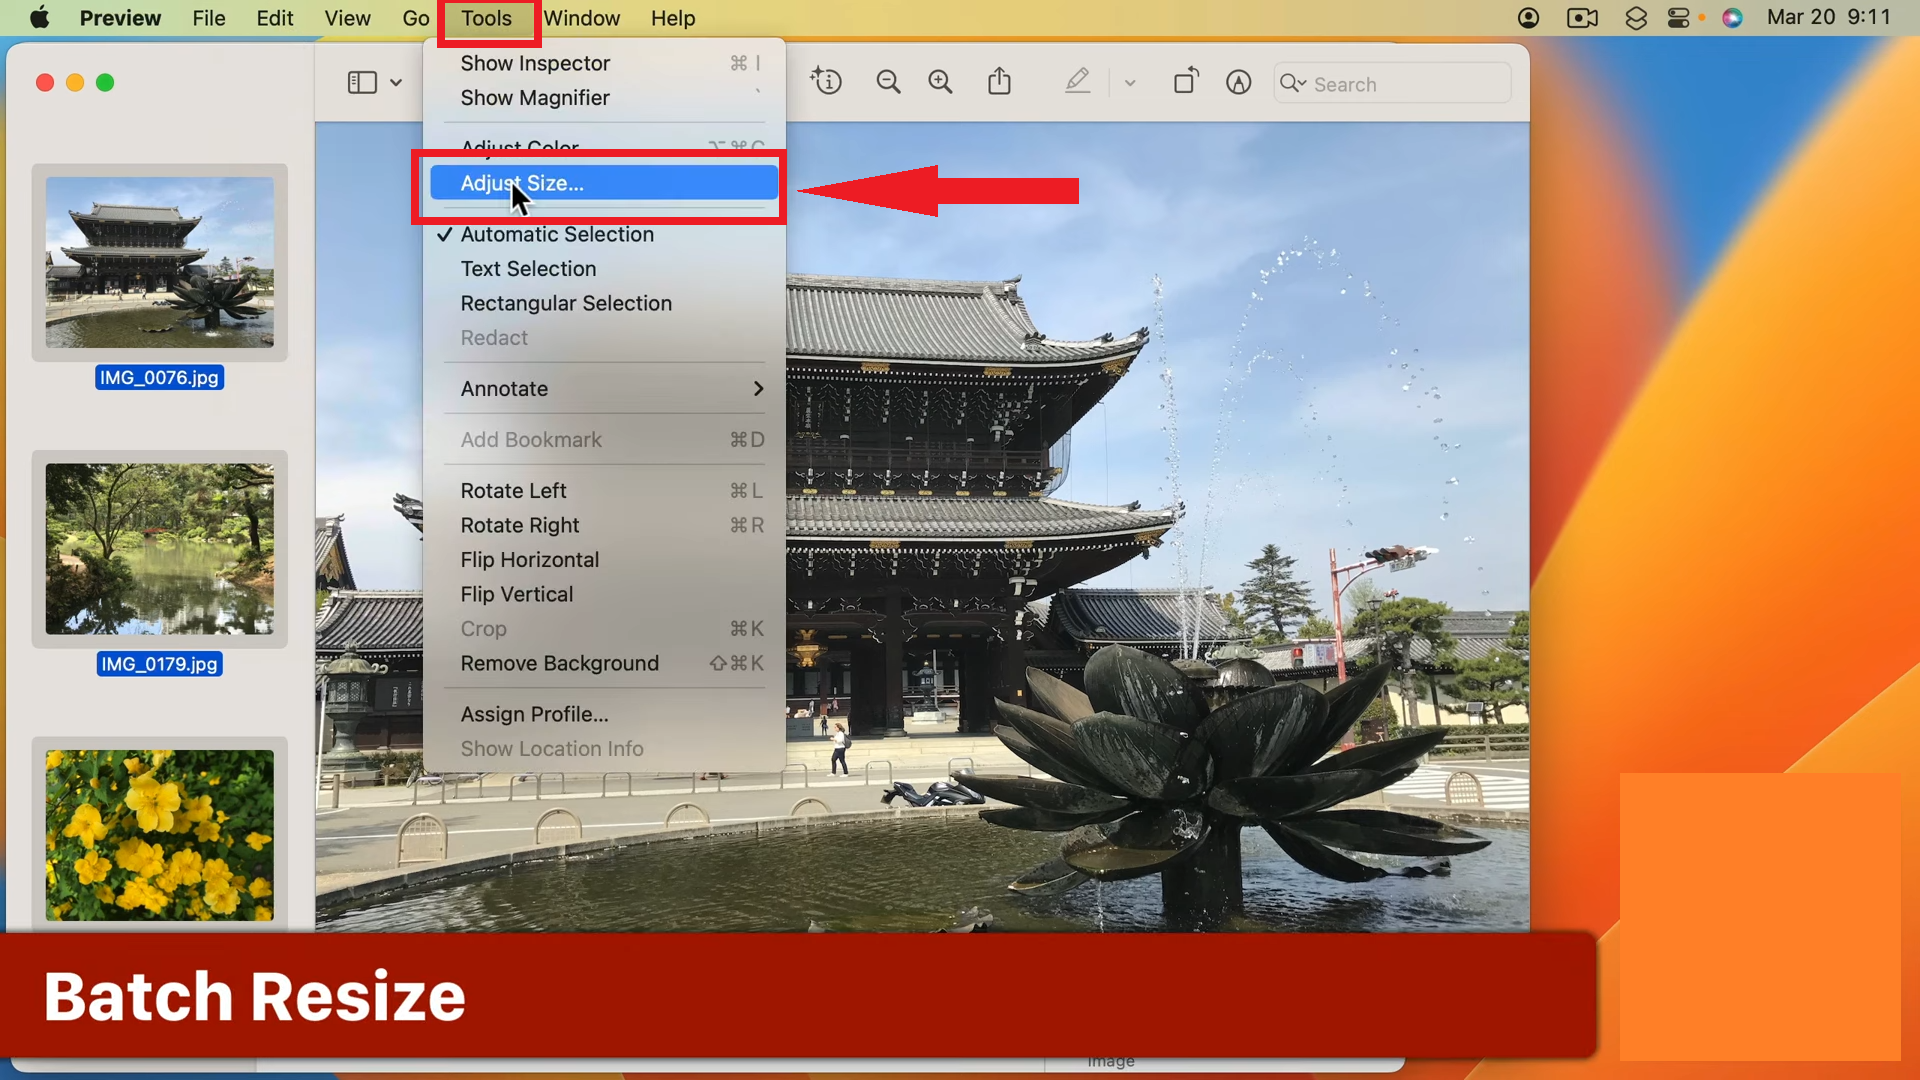Select Text Selection mode
The height and width of the screenshot is (1080, 1920).
click(528, 269)
